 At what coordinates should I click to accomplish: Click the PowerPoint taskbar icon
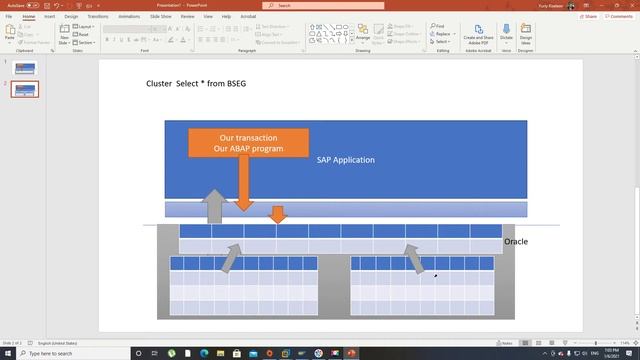(351, 353)
